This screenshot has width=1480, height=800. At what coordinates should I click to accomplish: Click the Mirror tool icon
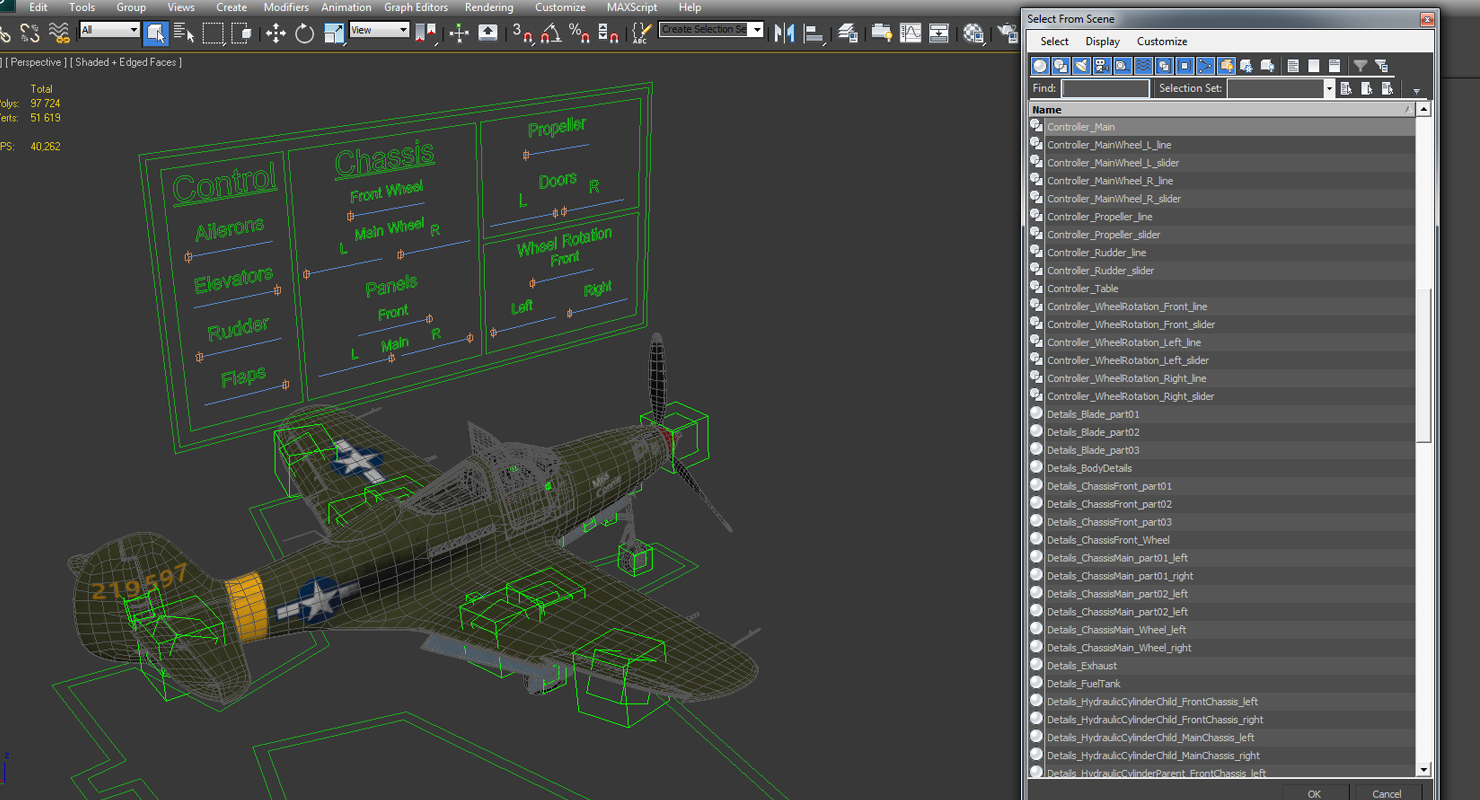coord(784,32)
